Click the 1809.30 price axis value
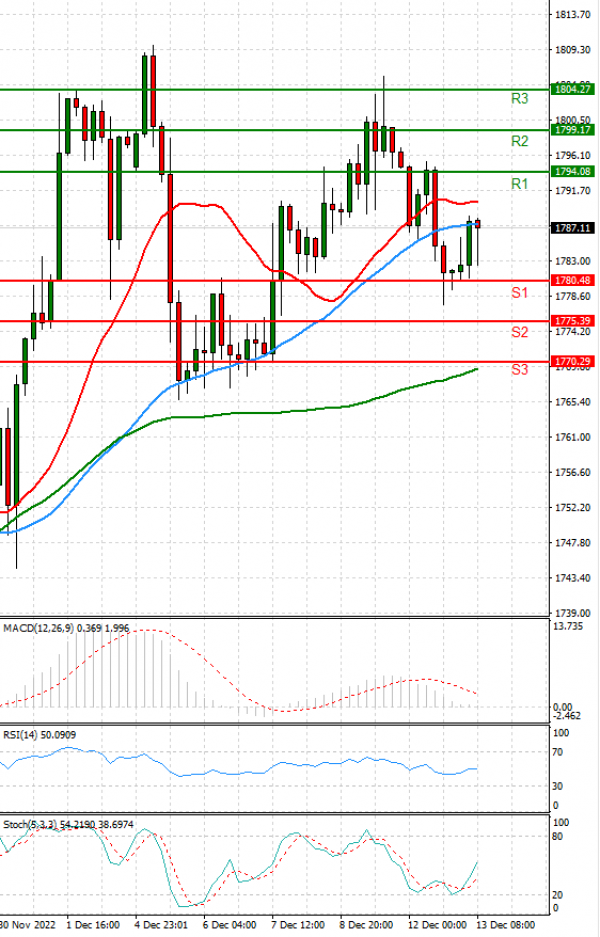 coord(573,50)
